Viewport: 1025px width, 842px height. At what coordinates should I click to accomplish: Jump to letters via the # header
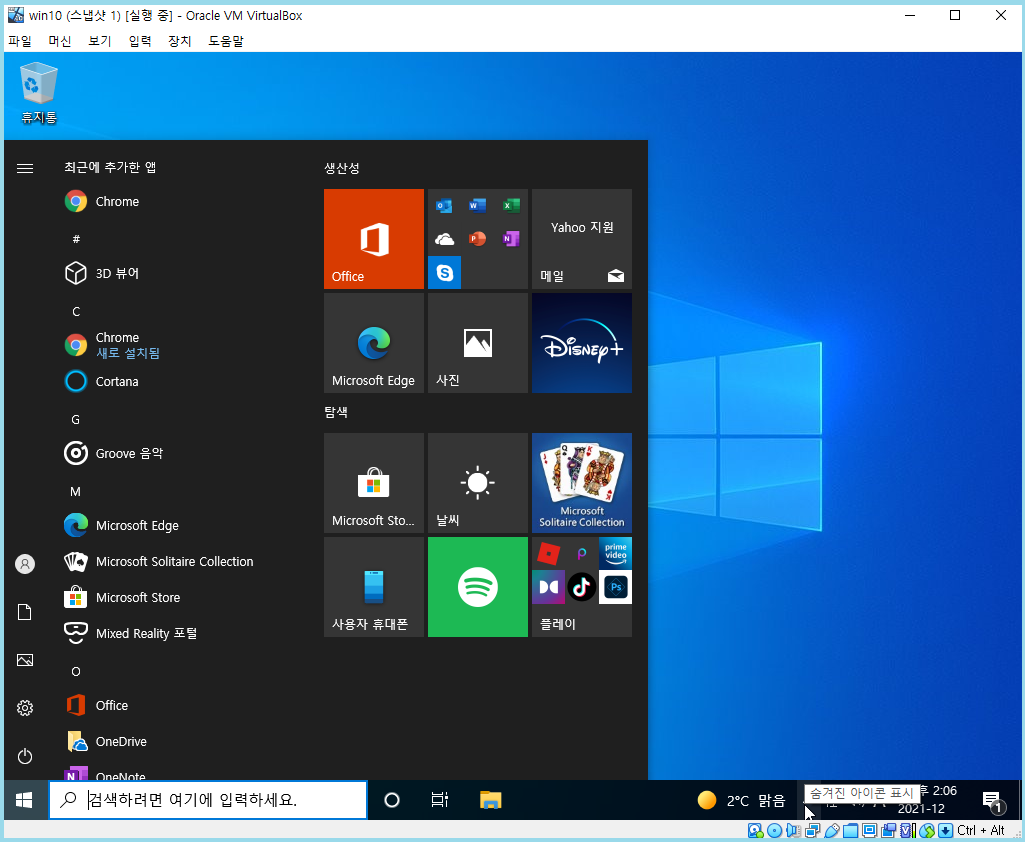coord(76,239)
